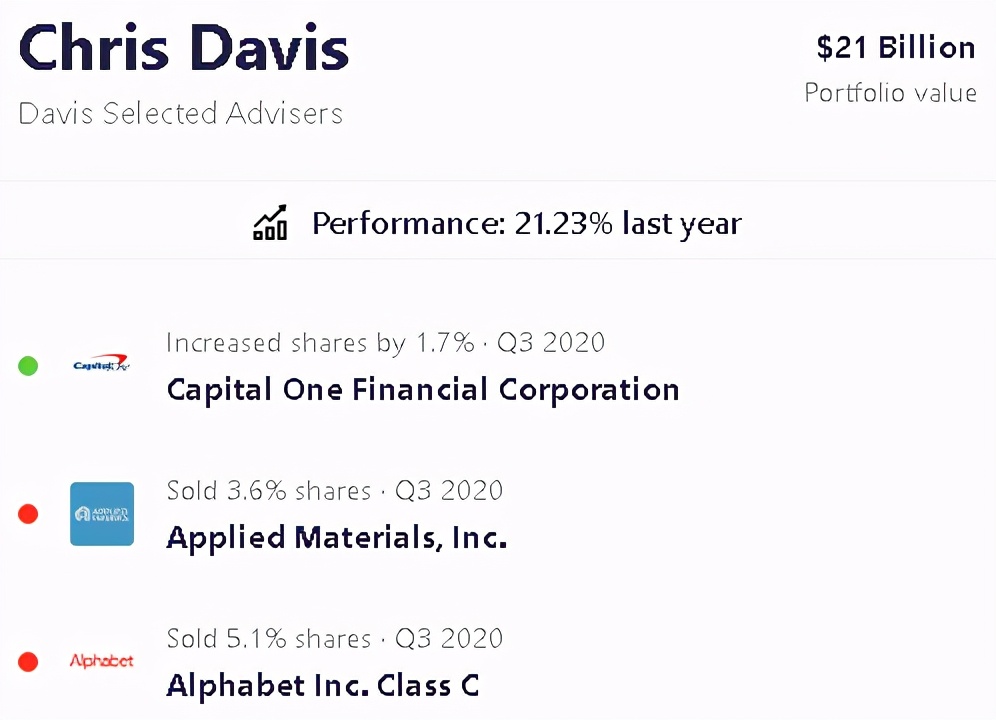This screenshot has height=720, width=996.
Task: Open Alphabet Inc. Class C holding
Action: click(322, 686)
